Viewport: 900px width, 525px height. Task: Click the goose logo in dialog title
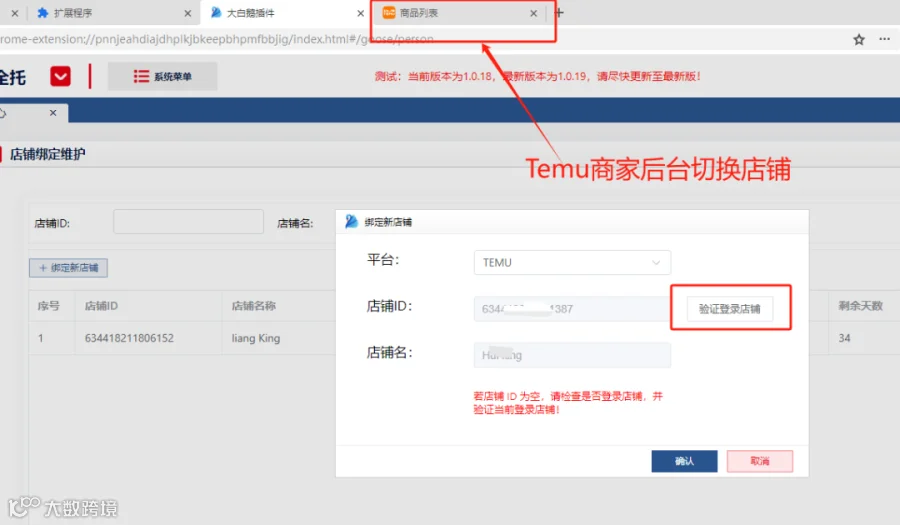pyautogui.click(x=351, y=221)
